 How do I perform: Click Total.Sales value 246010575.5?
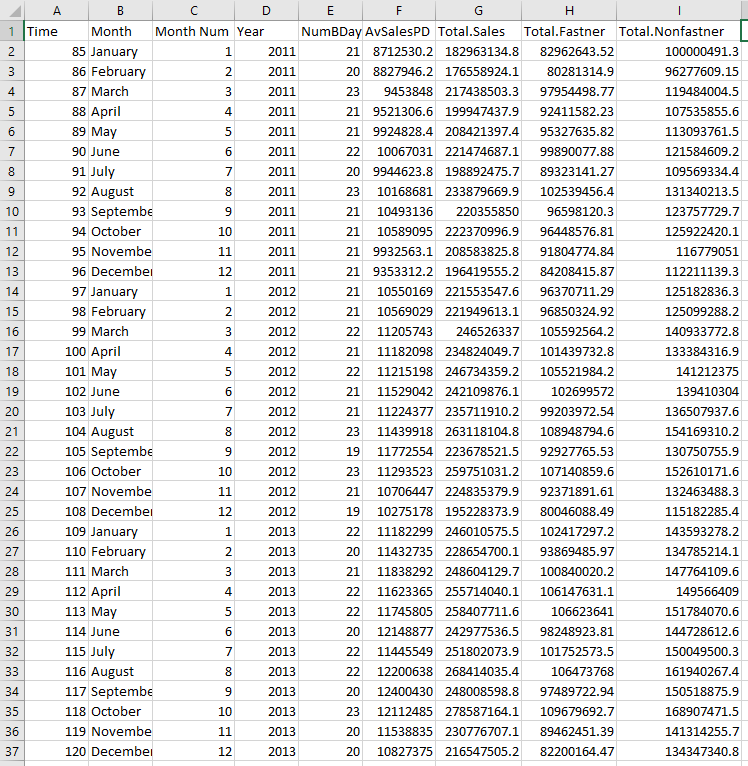[478, 531]
